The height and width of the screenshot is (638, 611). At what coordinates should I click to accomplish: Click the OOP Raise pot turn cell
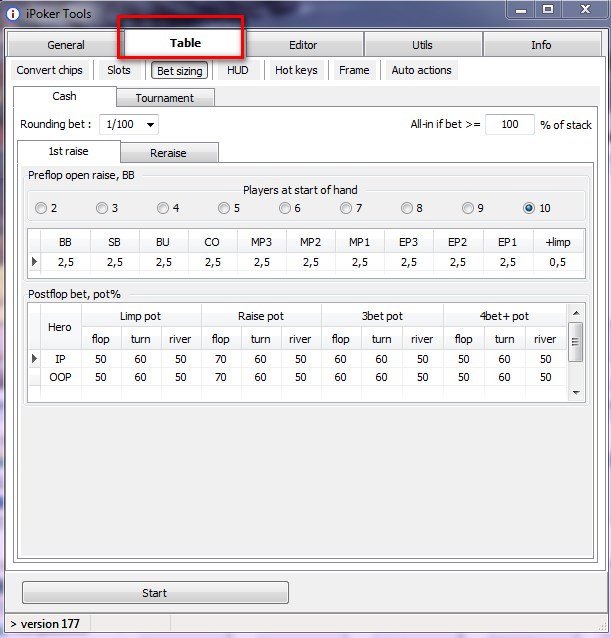[x=260, y=377]
